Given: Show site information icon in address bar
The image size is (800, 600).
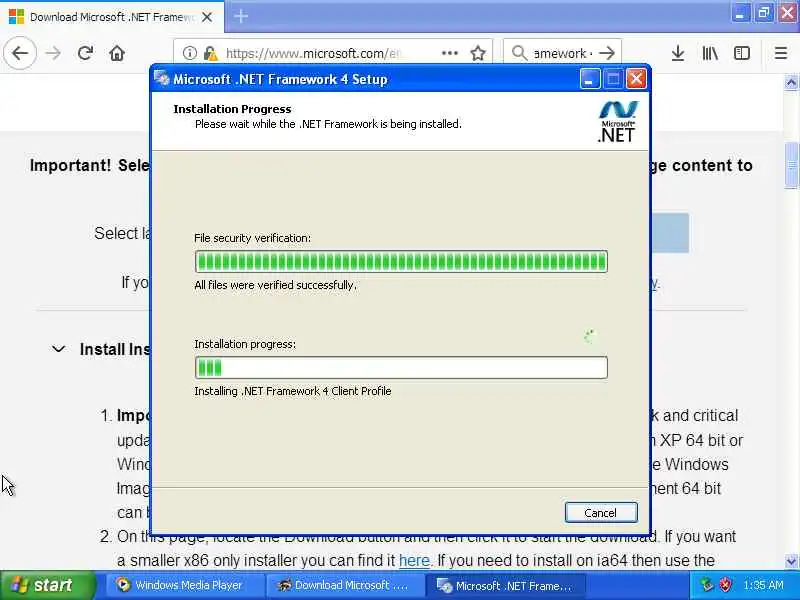Looking at the screenshot, I should 189,53.
